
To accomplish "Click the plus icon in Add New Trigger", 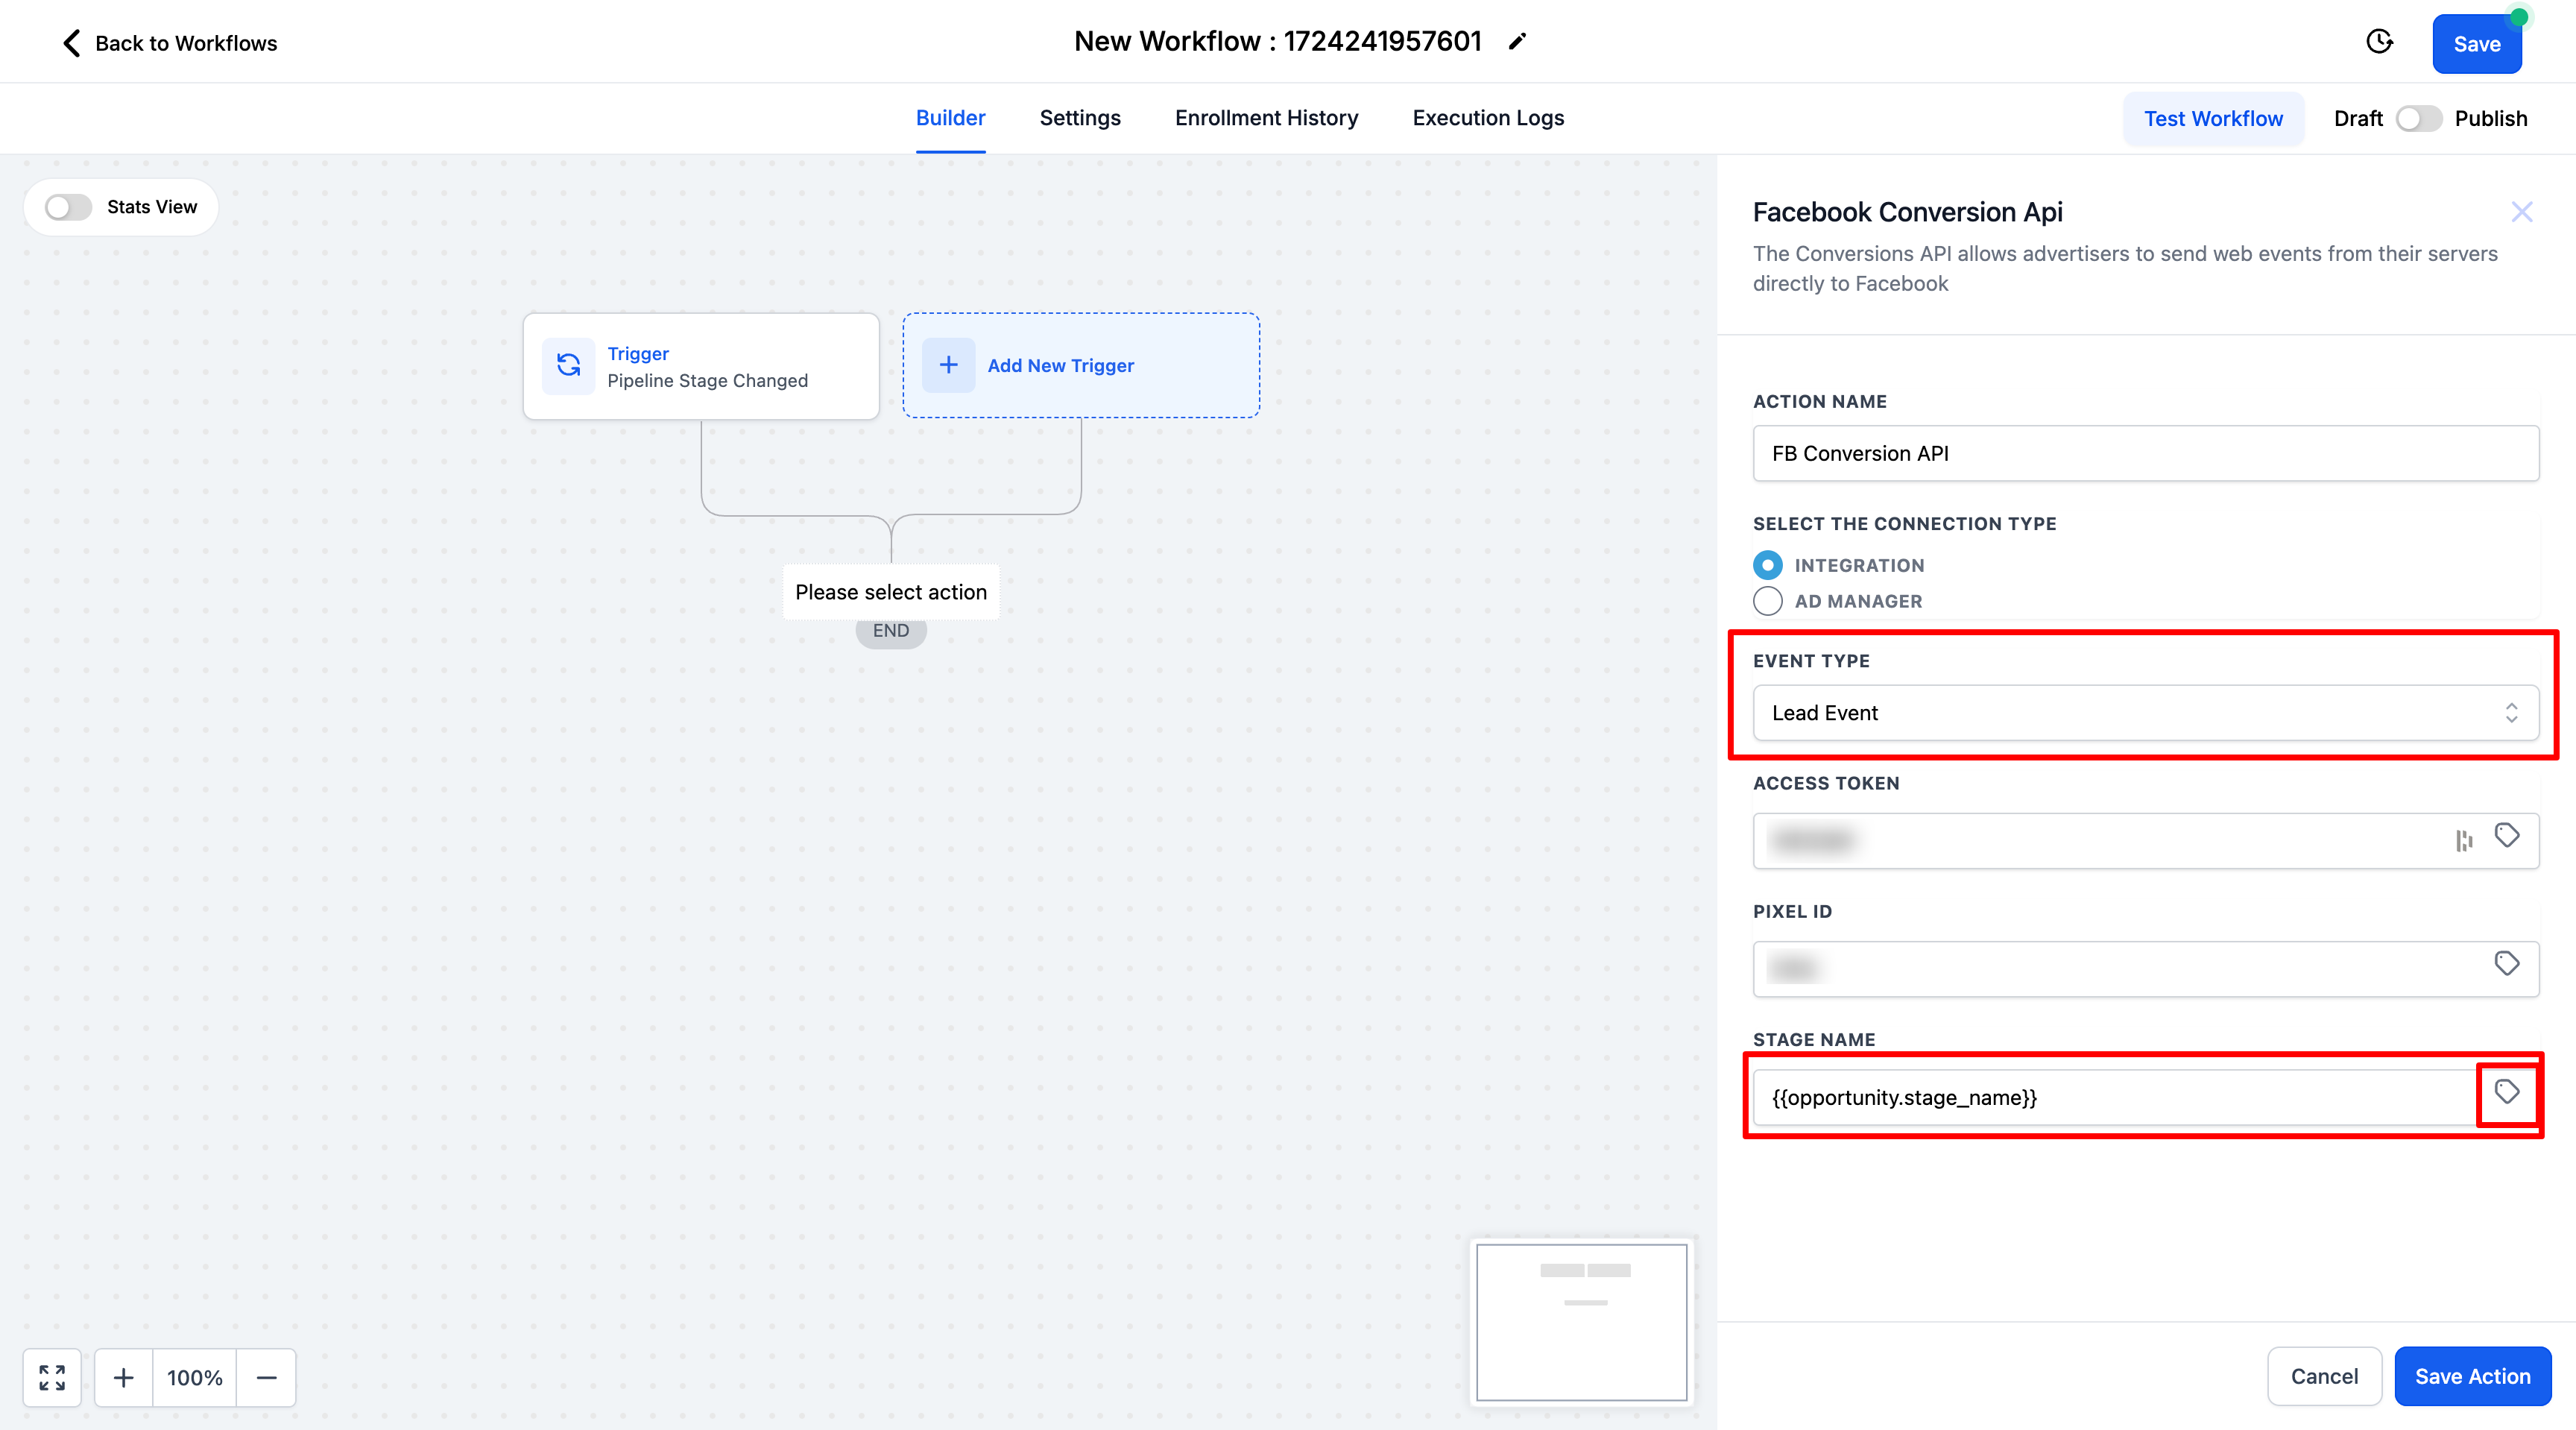I will pos(948,366).
